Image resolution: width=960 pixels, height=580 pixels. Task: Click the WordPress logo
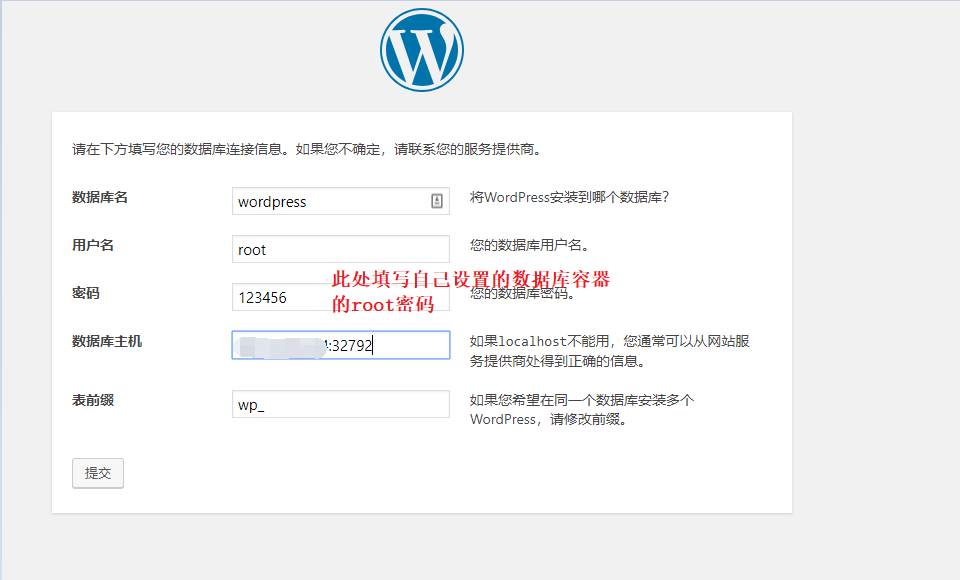pyautogui.click(x=422, y=50)
